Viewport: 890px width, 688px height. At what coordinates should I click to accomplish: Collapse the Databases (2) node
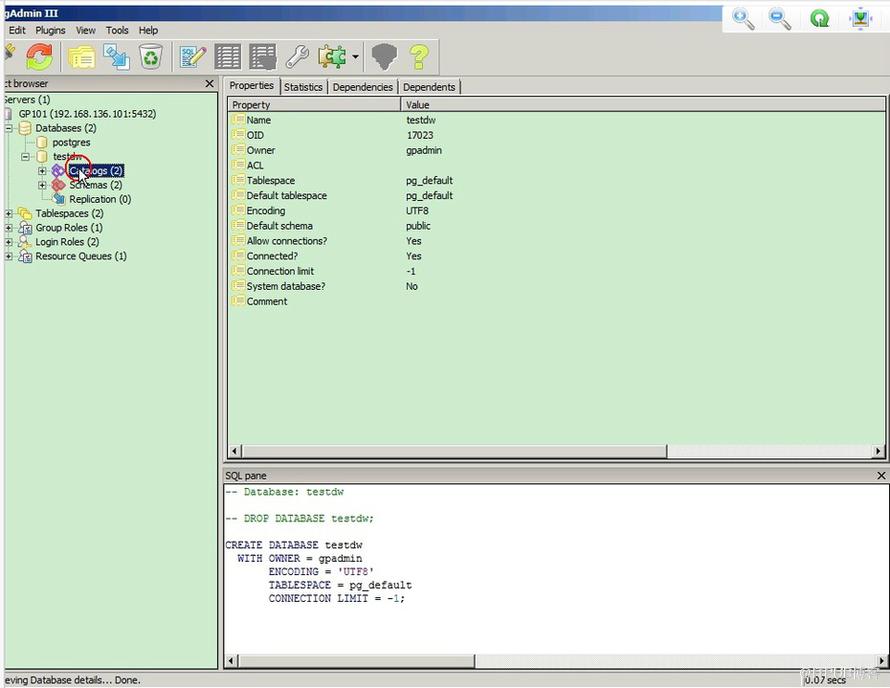click(x=9, y=128)
